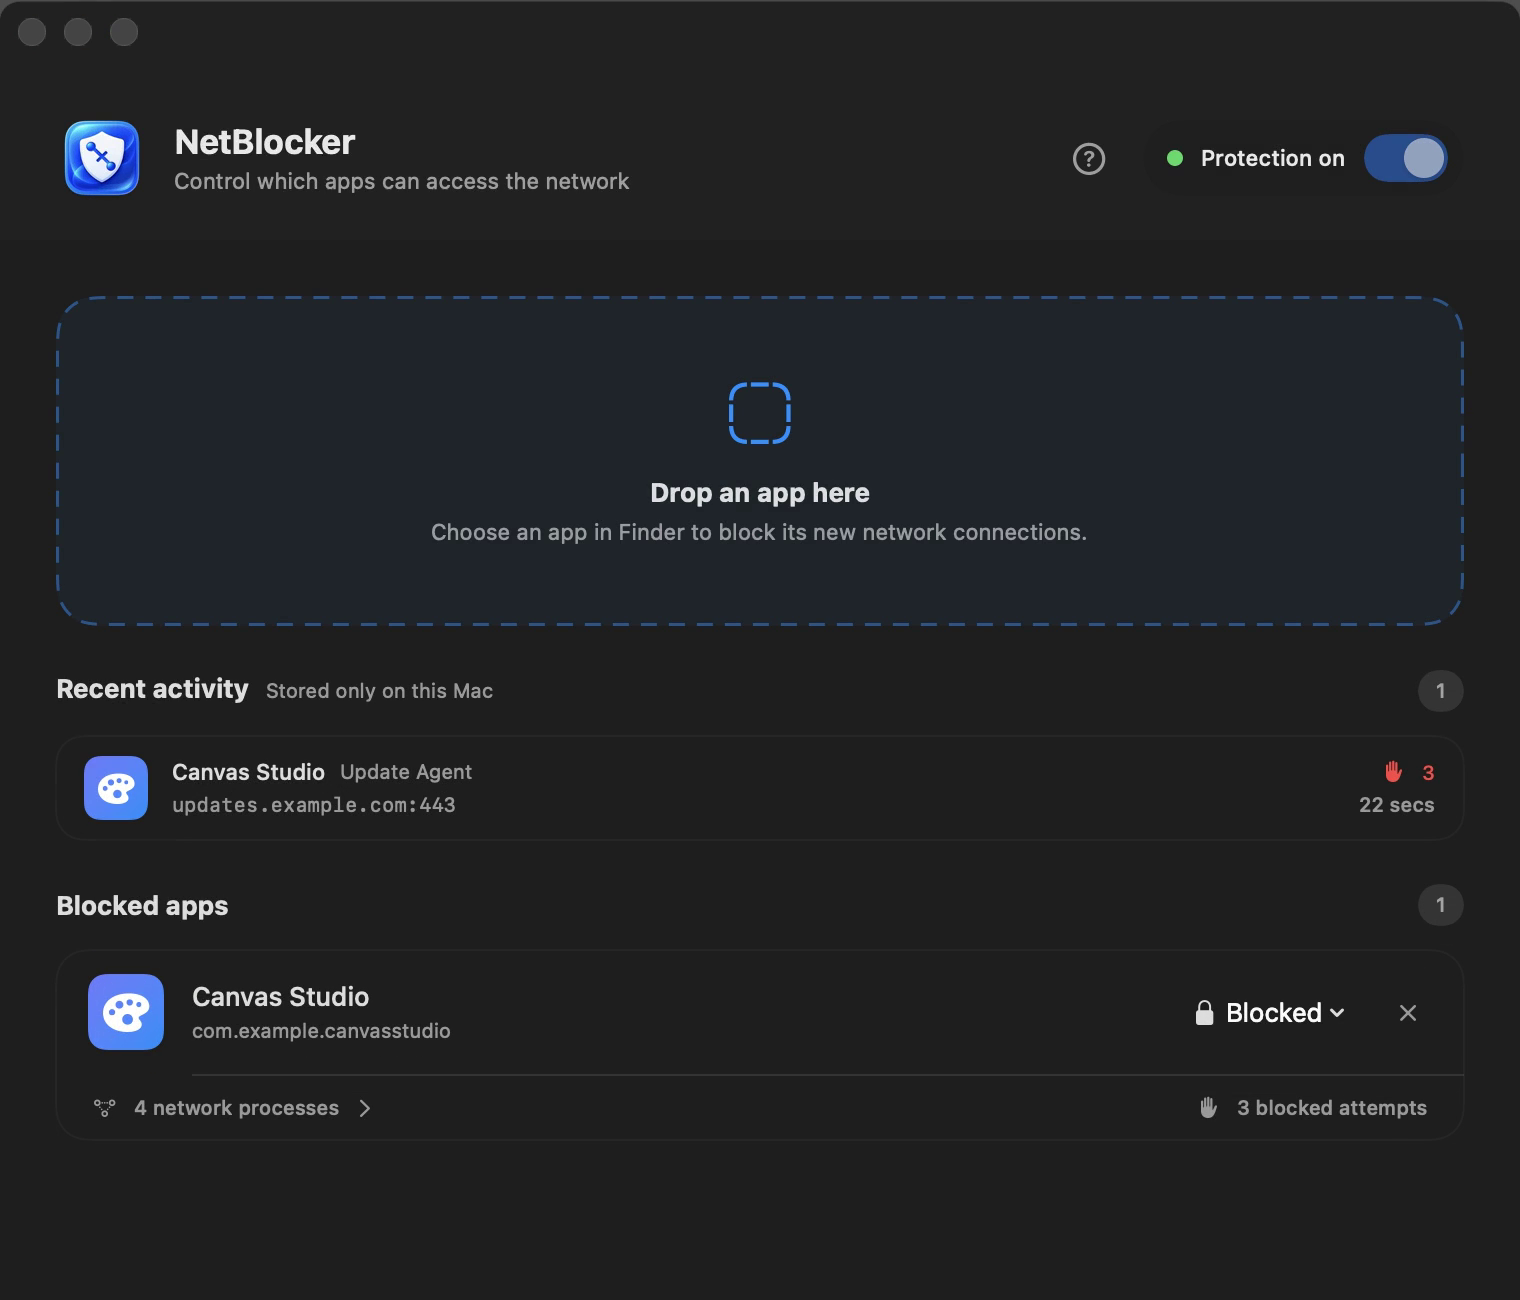The image size is (1520, 1300).
Task: Click the Update Agent label
Action: pos(406,772)
